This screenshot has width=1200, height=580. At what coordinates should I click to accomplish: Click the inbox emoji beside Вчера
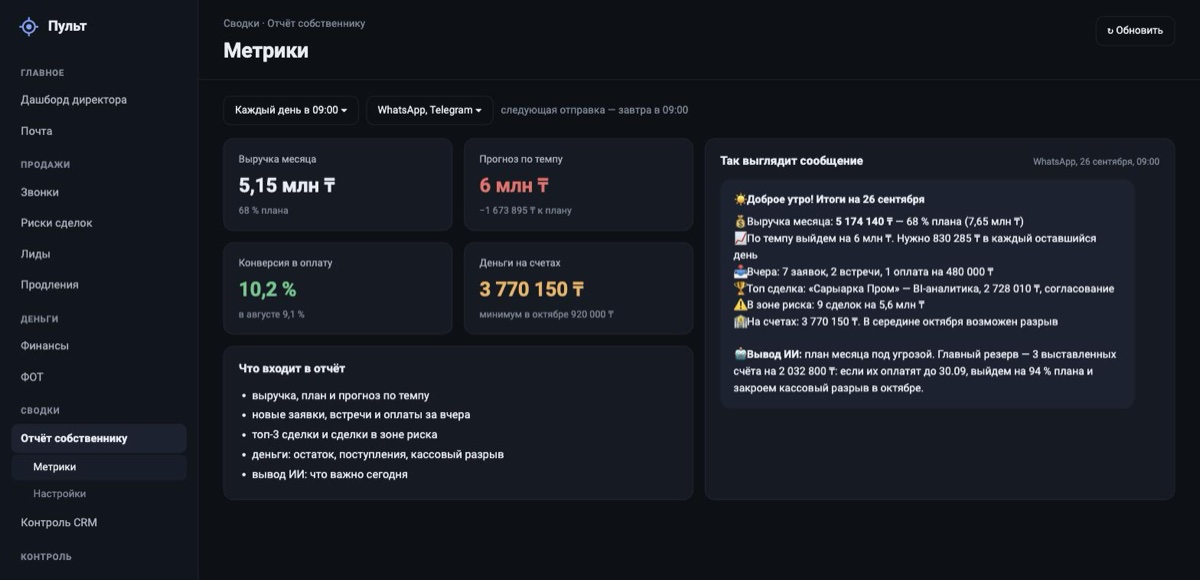click(x=740, y=271)
